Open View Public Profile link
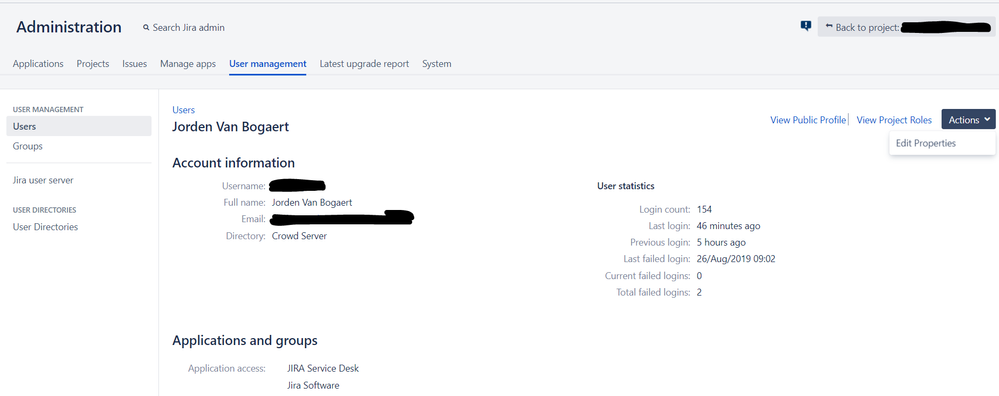 (x=808, y=120)
